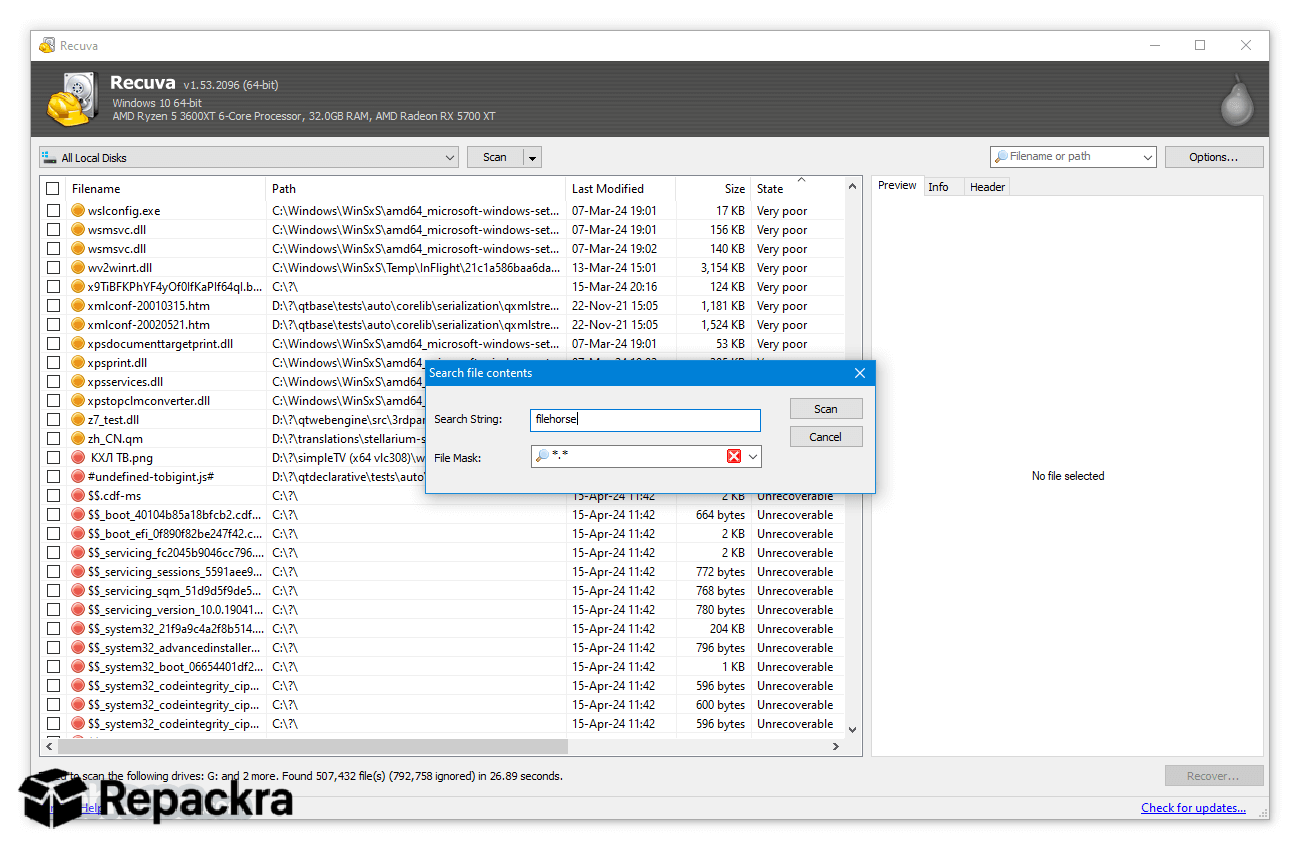The image size is (1300, 850).
Task: Check the box for z7_test.dll
Action: (53, 420)
